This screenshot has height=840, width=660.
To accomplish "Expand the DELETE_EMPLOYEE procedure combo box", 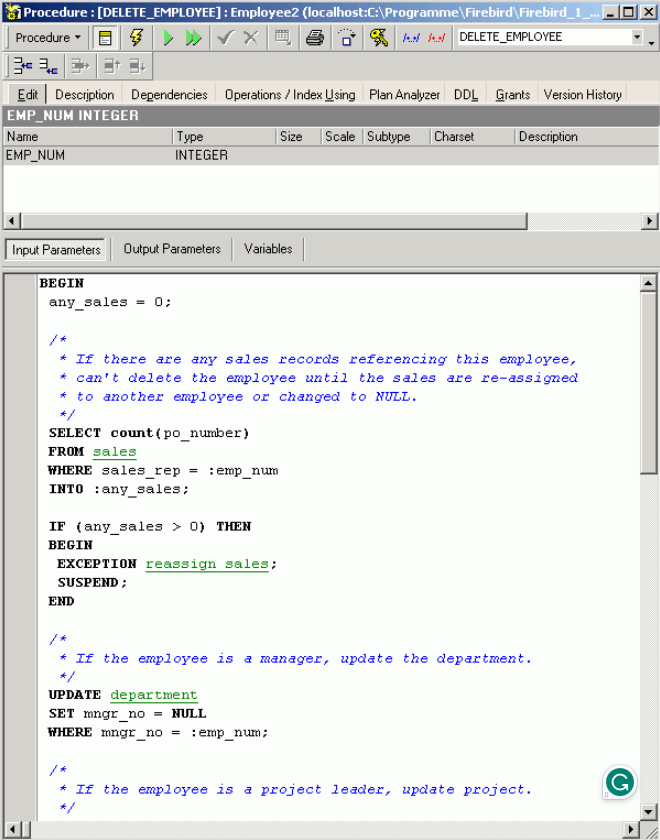I will [x=637, y=38].
